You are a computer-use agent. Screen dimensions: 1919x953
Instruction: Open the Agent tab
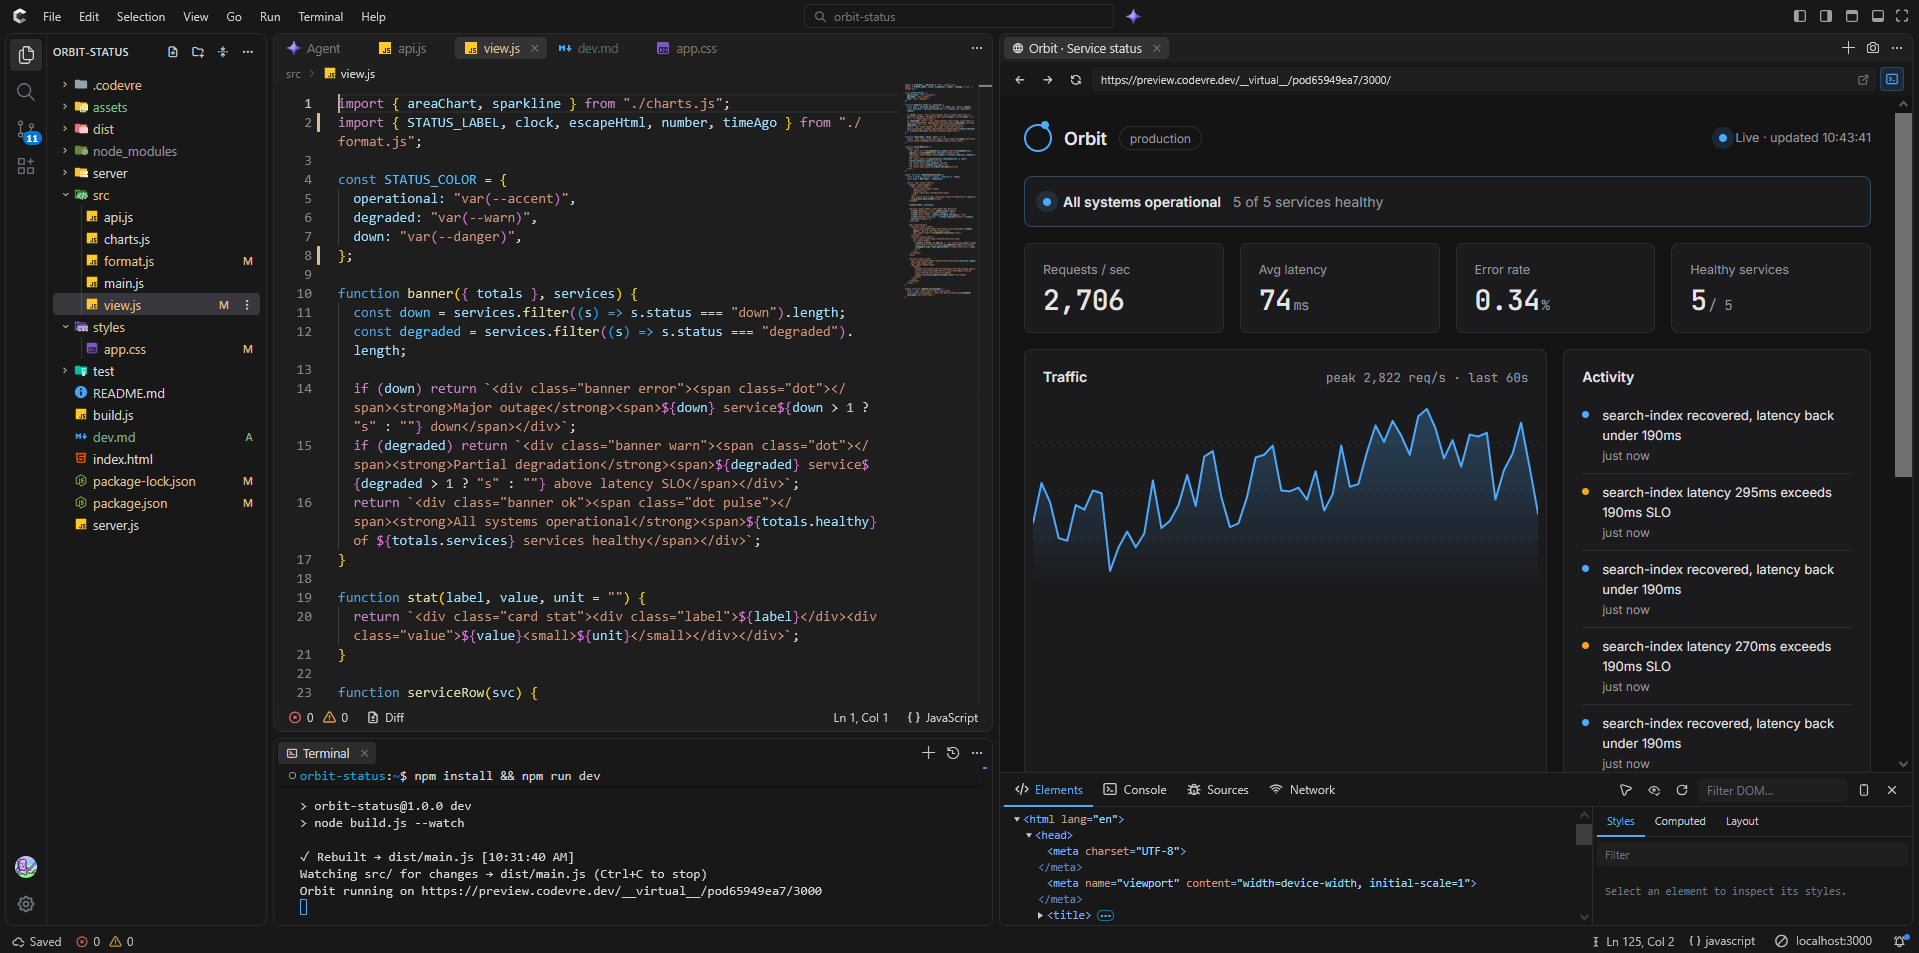tap(314, 48)
